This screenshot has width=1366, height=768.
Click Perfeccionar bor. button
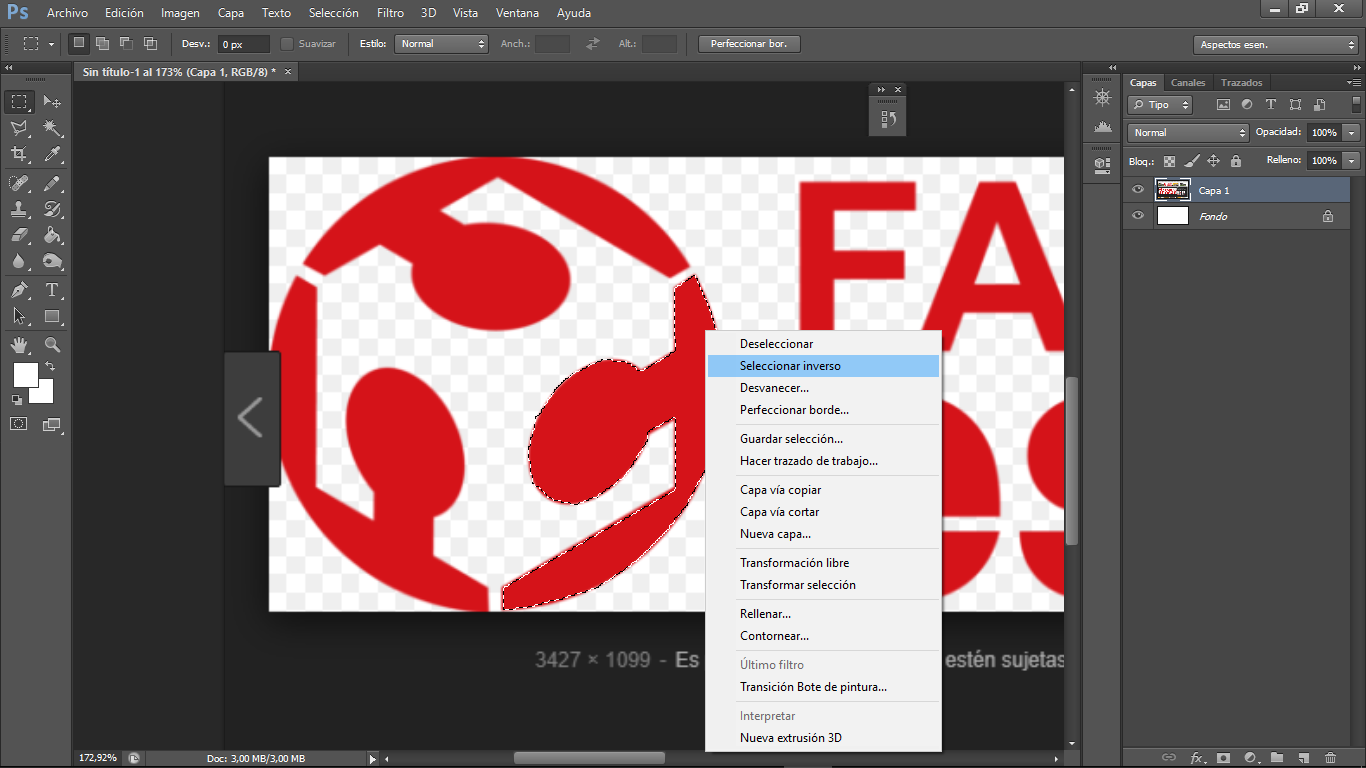(x=749, y=44)
